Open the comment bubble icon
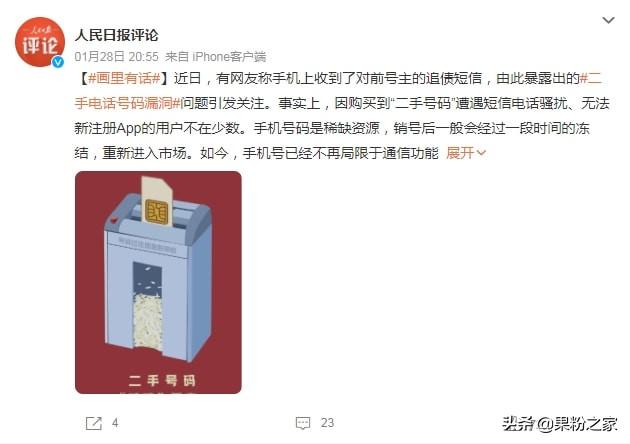This screenshot has width=630, height=444. pyautogui.click(x=303, y=423)
